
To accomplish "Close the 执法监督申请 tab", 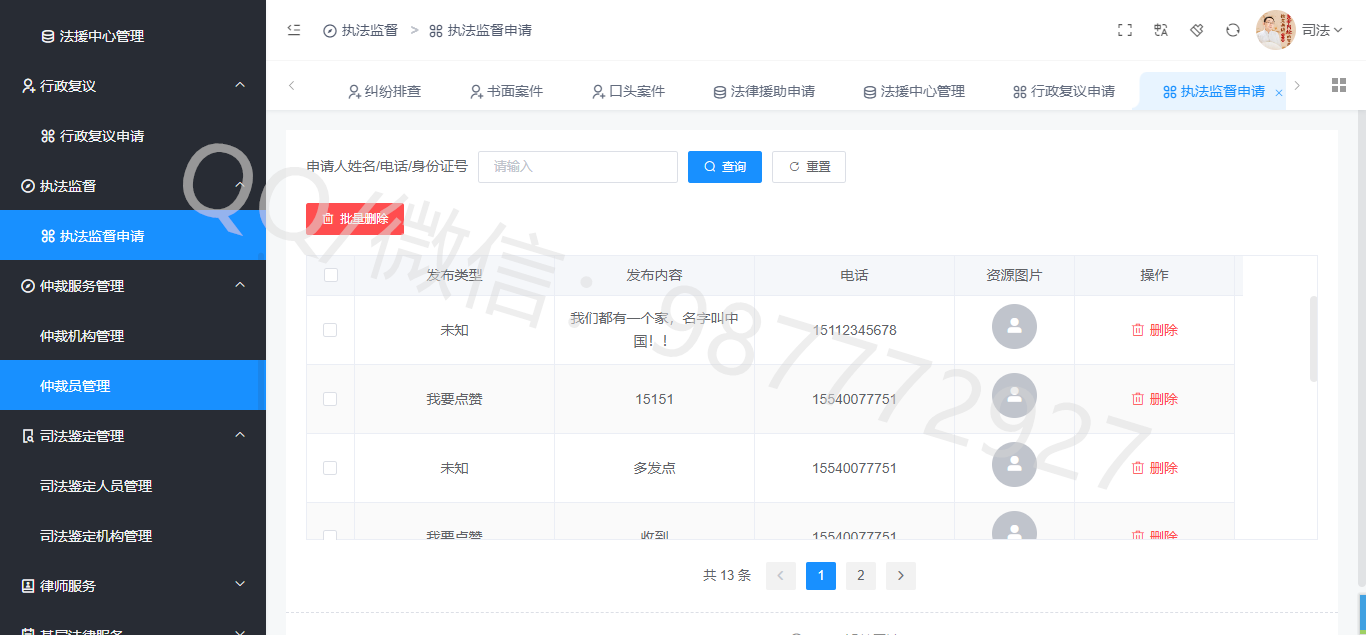I will [x=1279, y=92].
